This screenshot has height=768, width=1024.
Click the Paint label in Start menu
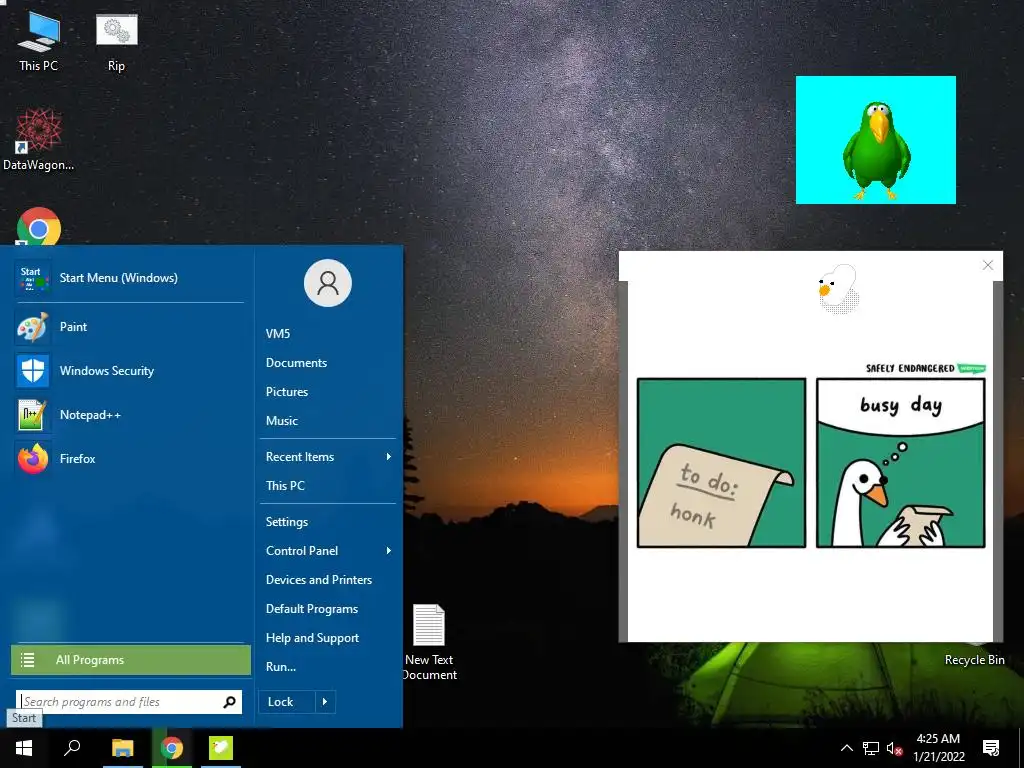click(x=73, y=327)
